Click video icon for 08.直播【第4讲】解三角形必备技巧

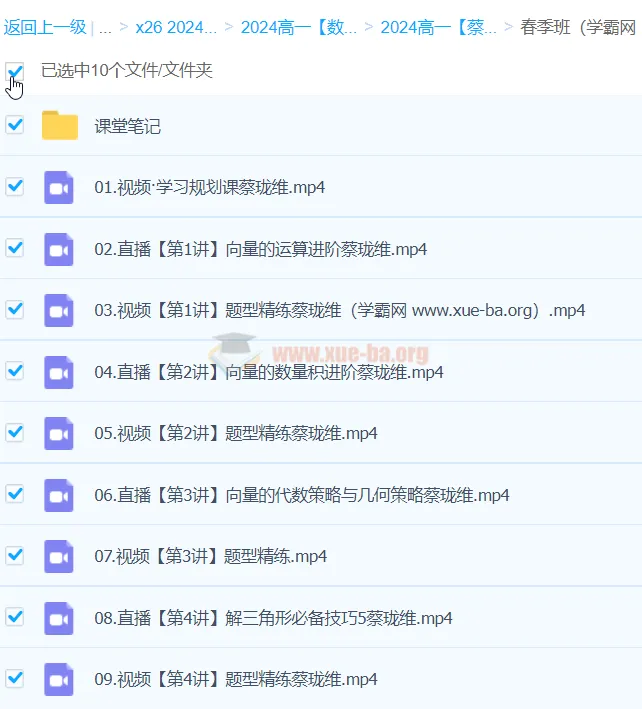(59, 618)
